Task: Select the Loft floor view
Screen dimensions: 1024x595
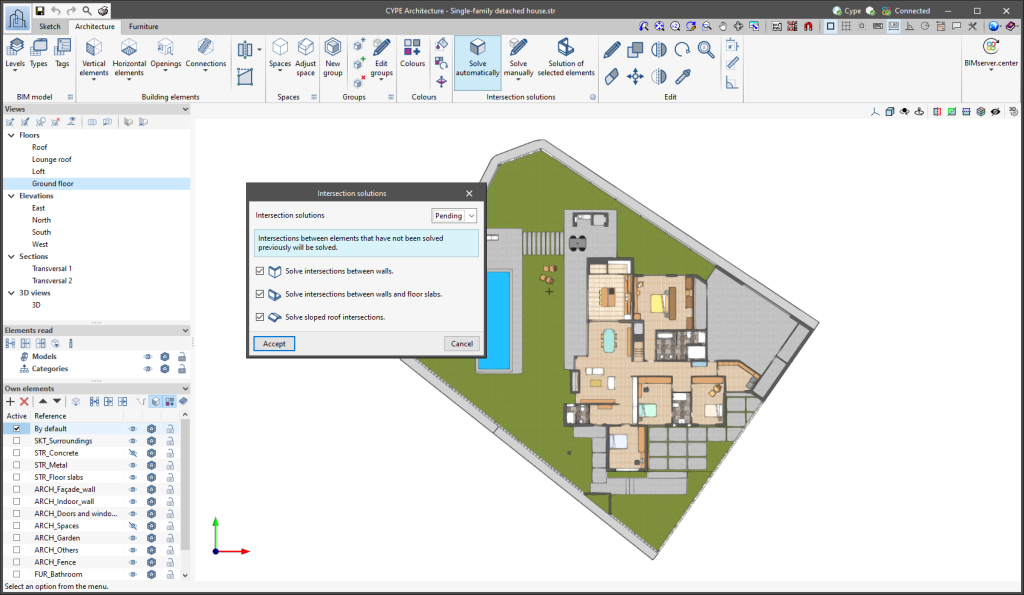Action: (39, 171)
